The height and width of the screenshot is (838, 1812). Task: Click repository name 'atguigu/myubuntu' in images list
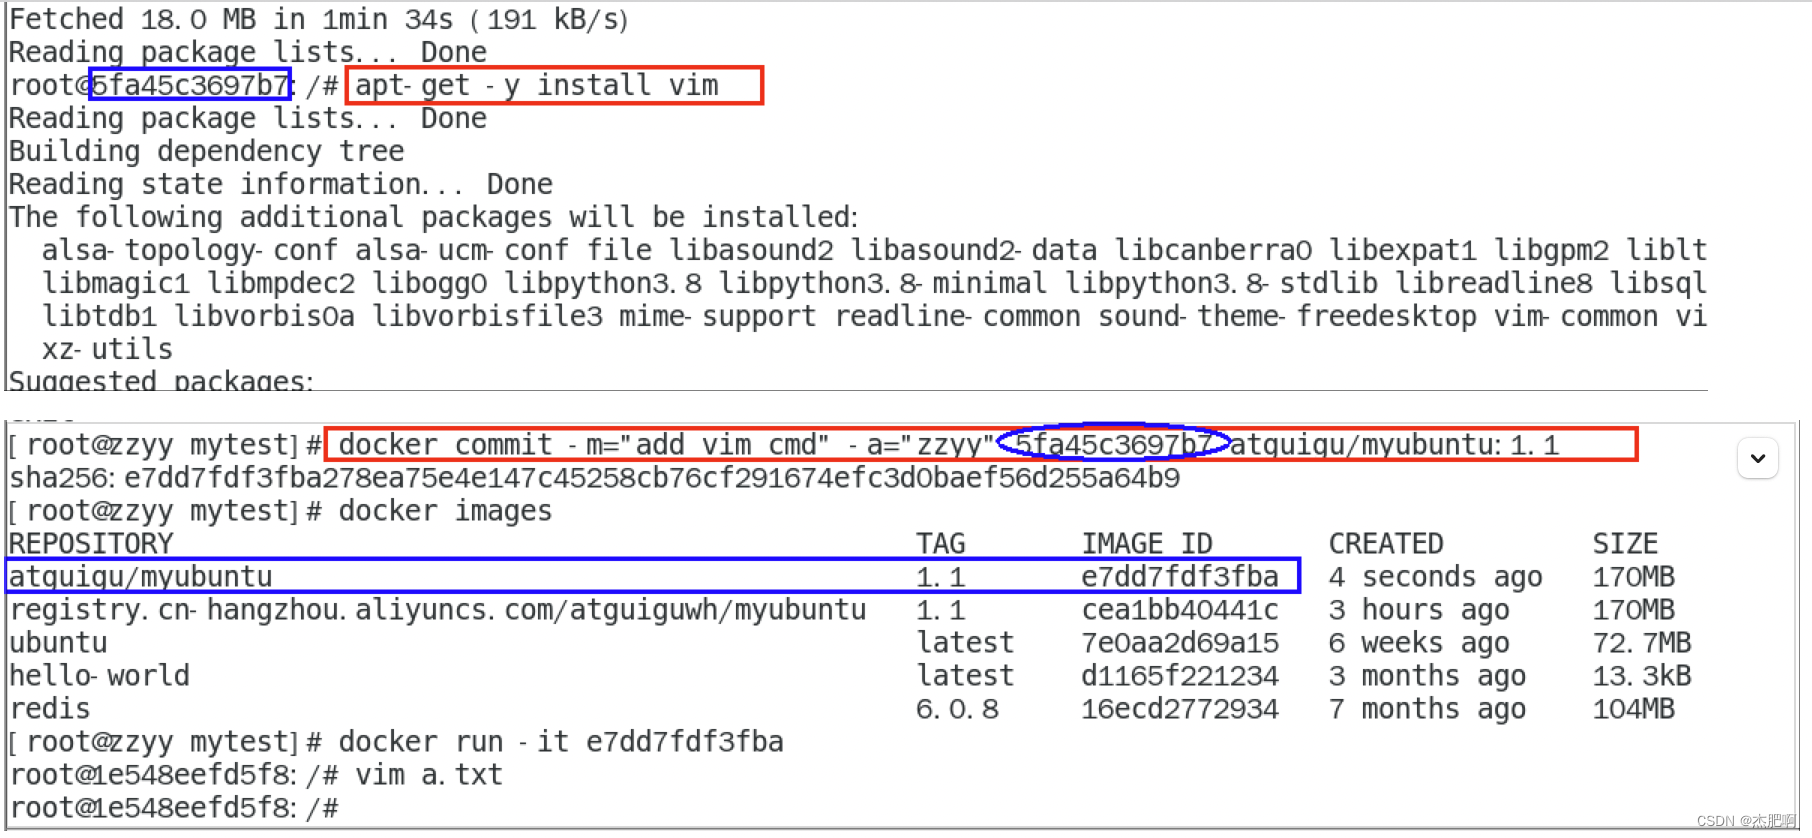(140, 577)
